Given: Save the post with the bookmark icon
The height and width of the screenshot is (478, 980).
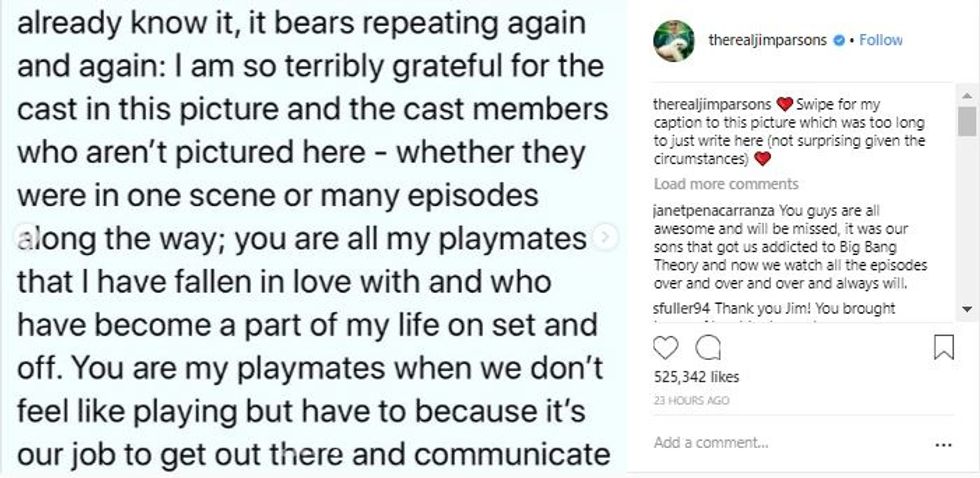Looking at the screenshot, I should (x=943, y=347).
